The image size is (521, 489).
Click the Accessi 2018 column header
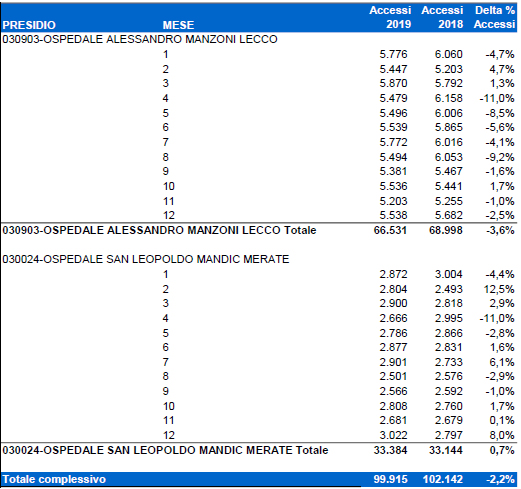pos(442,17)
